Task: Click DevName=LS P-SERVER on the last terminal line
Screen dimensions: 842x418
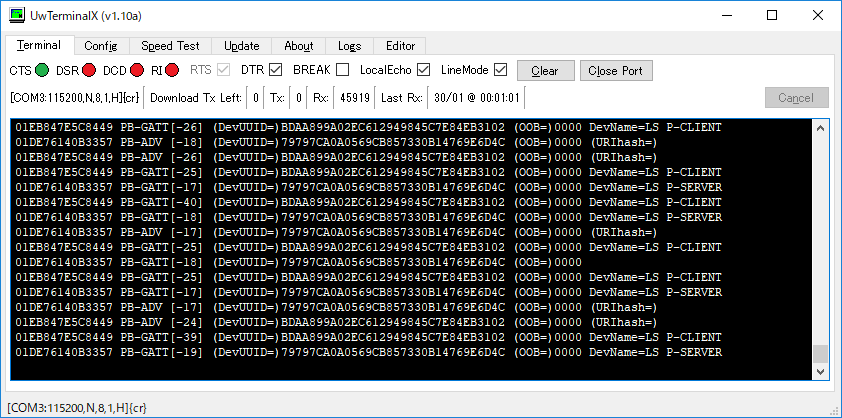Action: click(x=655, y=352)
